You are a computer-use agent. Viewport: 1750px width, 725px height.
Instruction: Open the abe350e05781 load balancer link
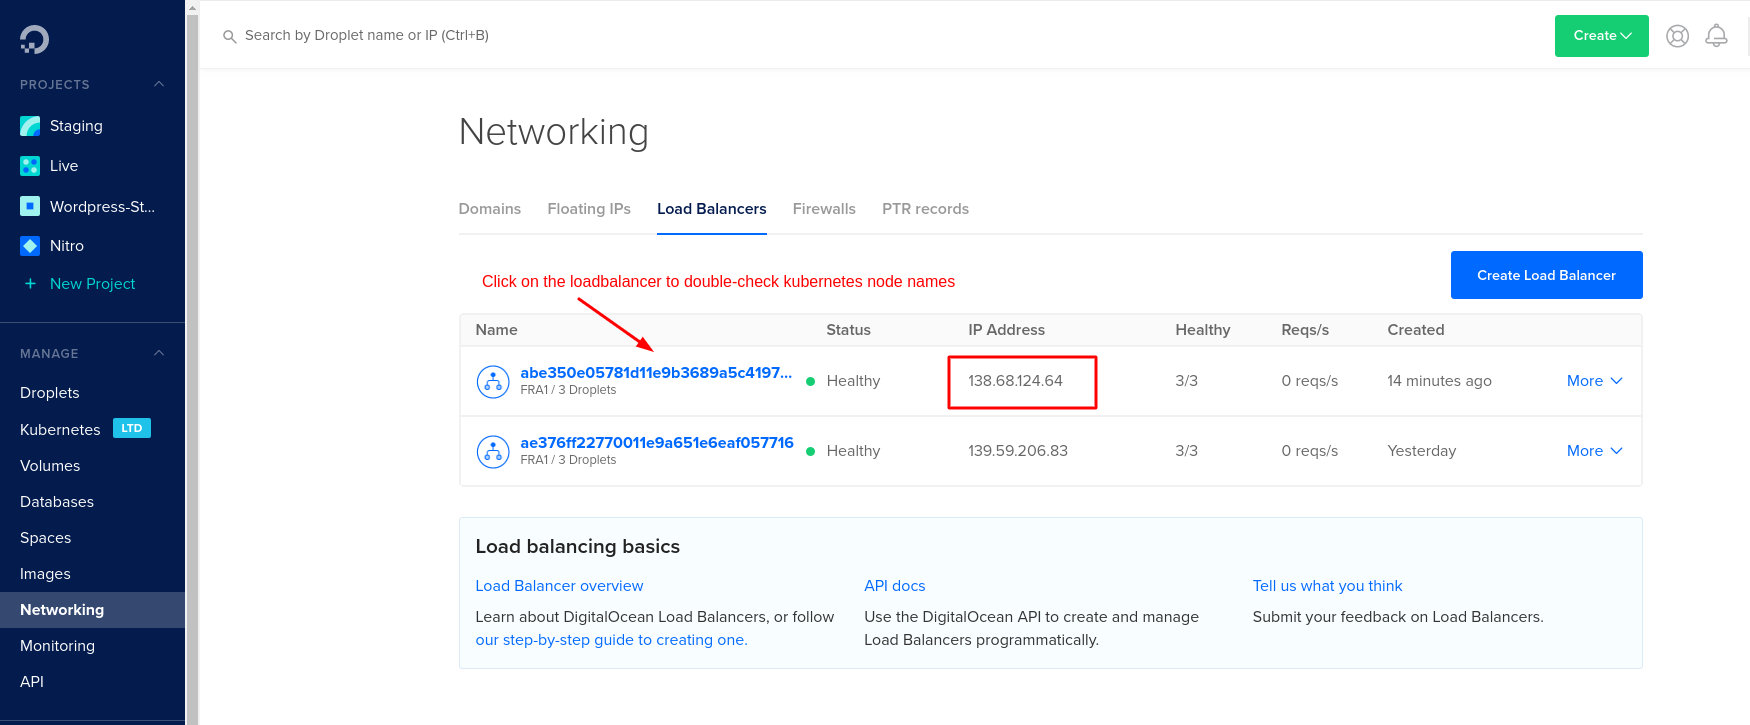point(655,373)
